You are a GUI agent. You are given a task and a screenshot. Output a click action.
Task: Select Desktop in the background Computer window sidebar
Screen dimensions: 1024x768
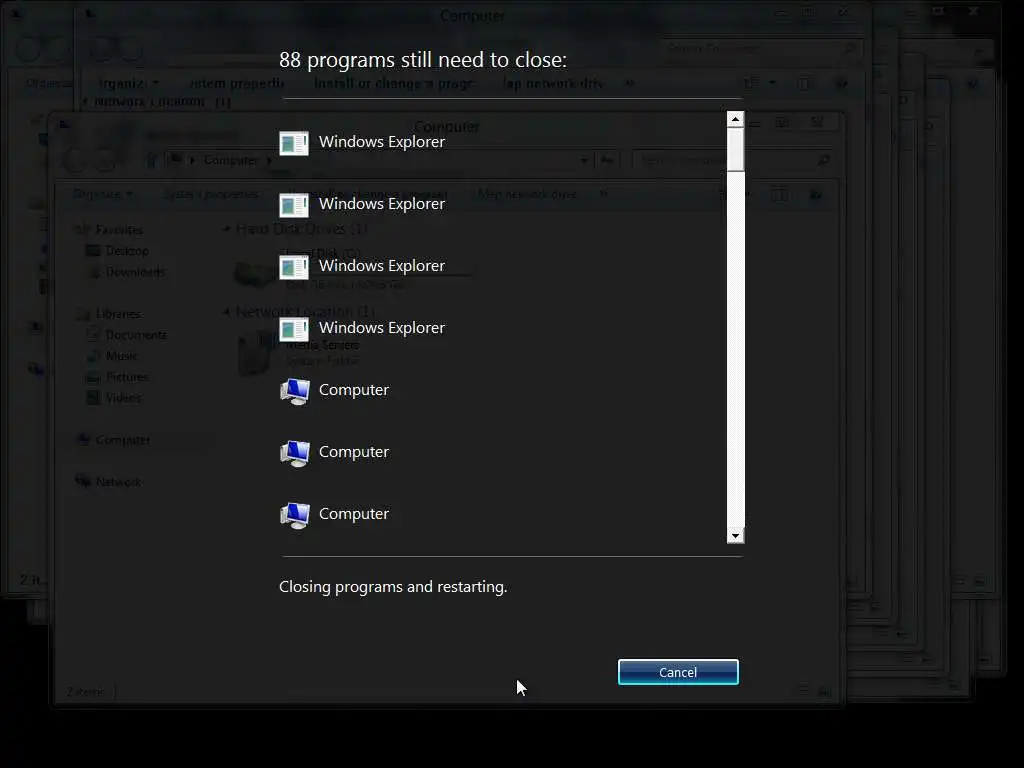(127, 251)
